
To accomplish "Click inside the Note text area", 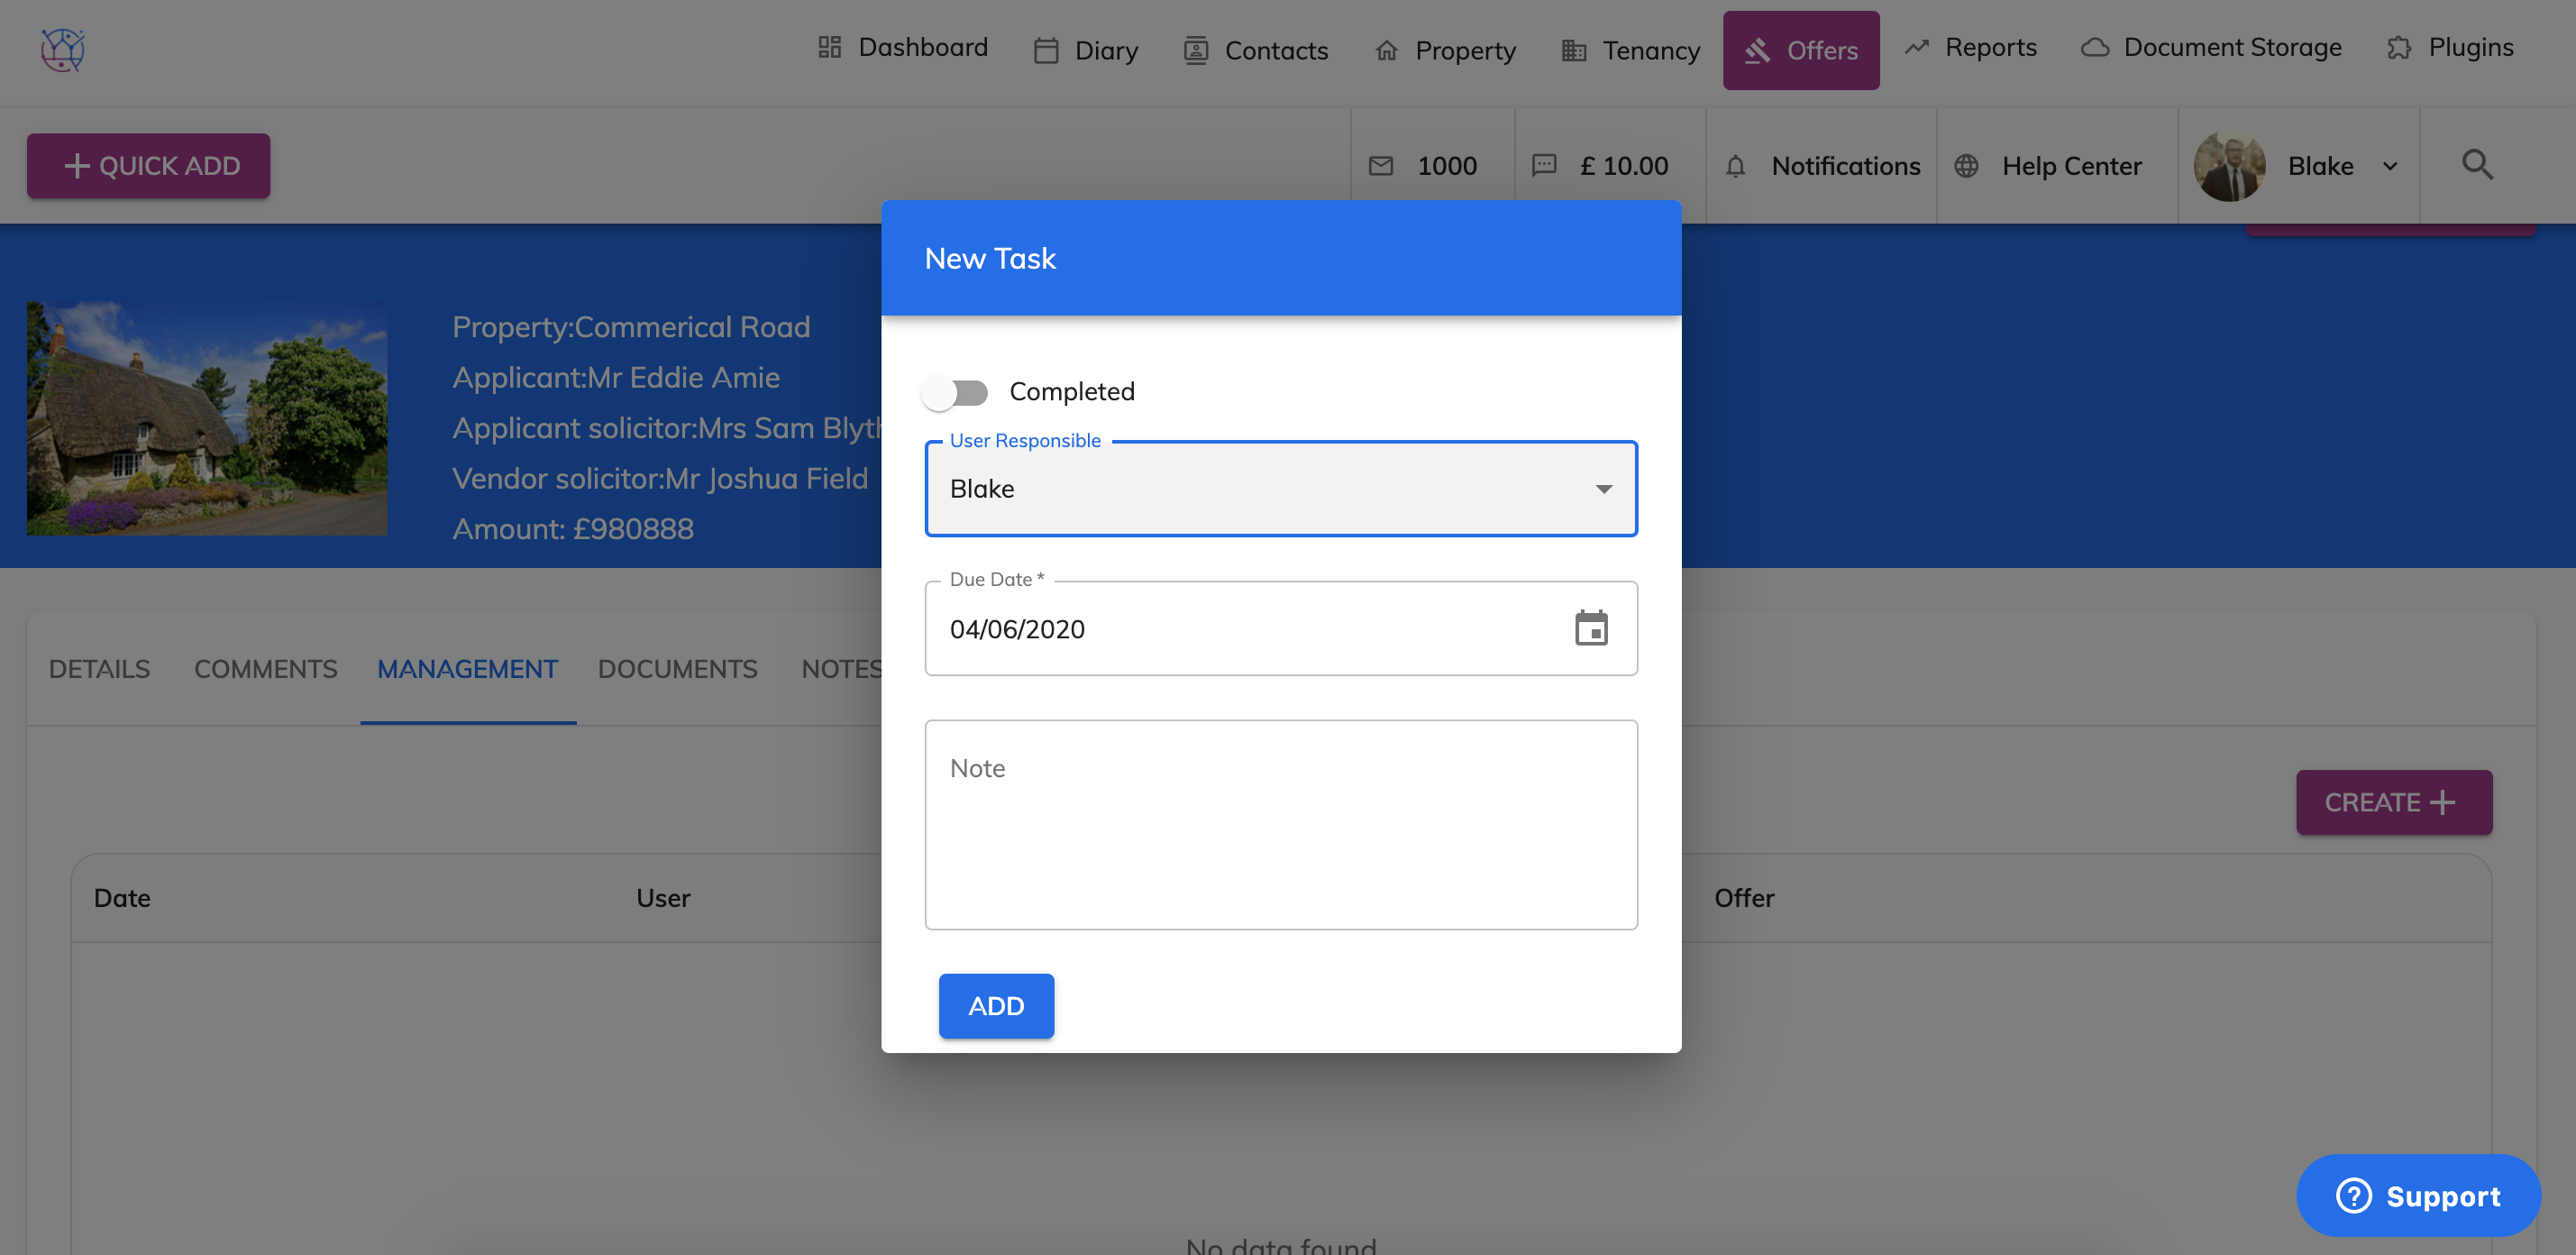I will [x=1280, y=825].
